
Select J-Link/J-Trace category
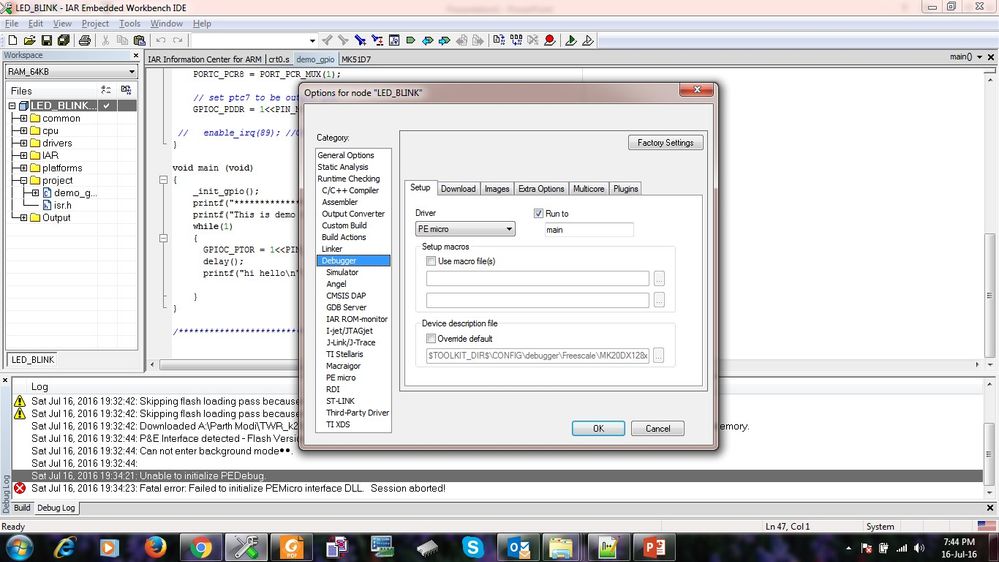click(350, 343)
